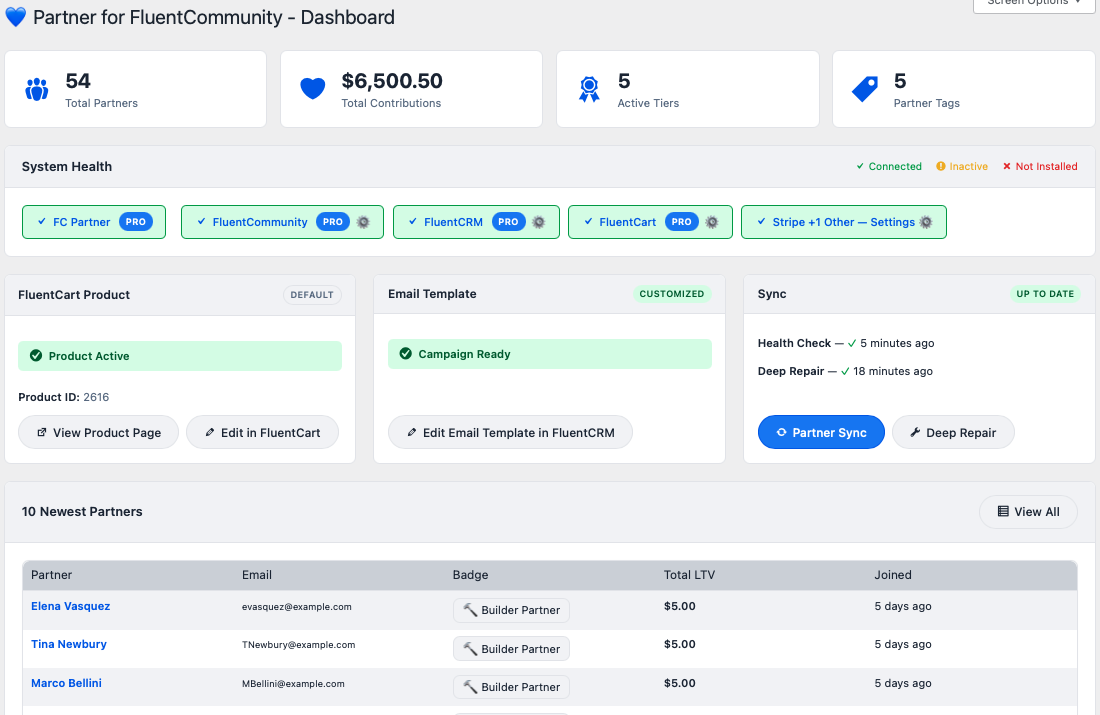Image resolution: width=1100 pixels, height=715 pixels.
Task: Click the 10 Newest Partners heading
Action: pos(82,512)
